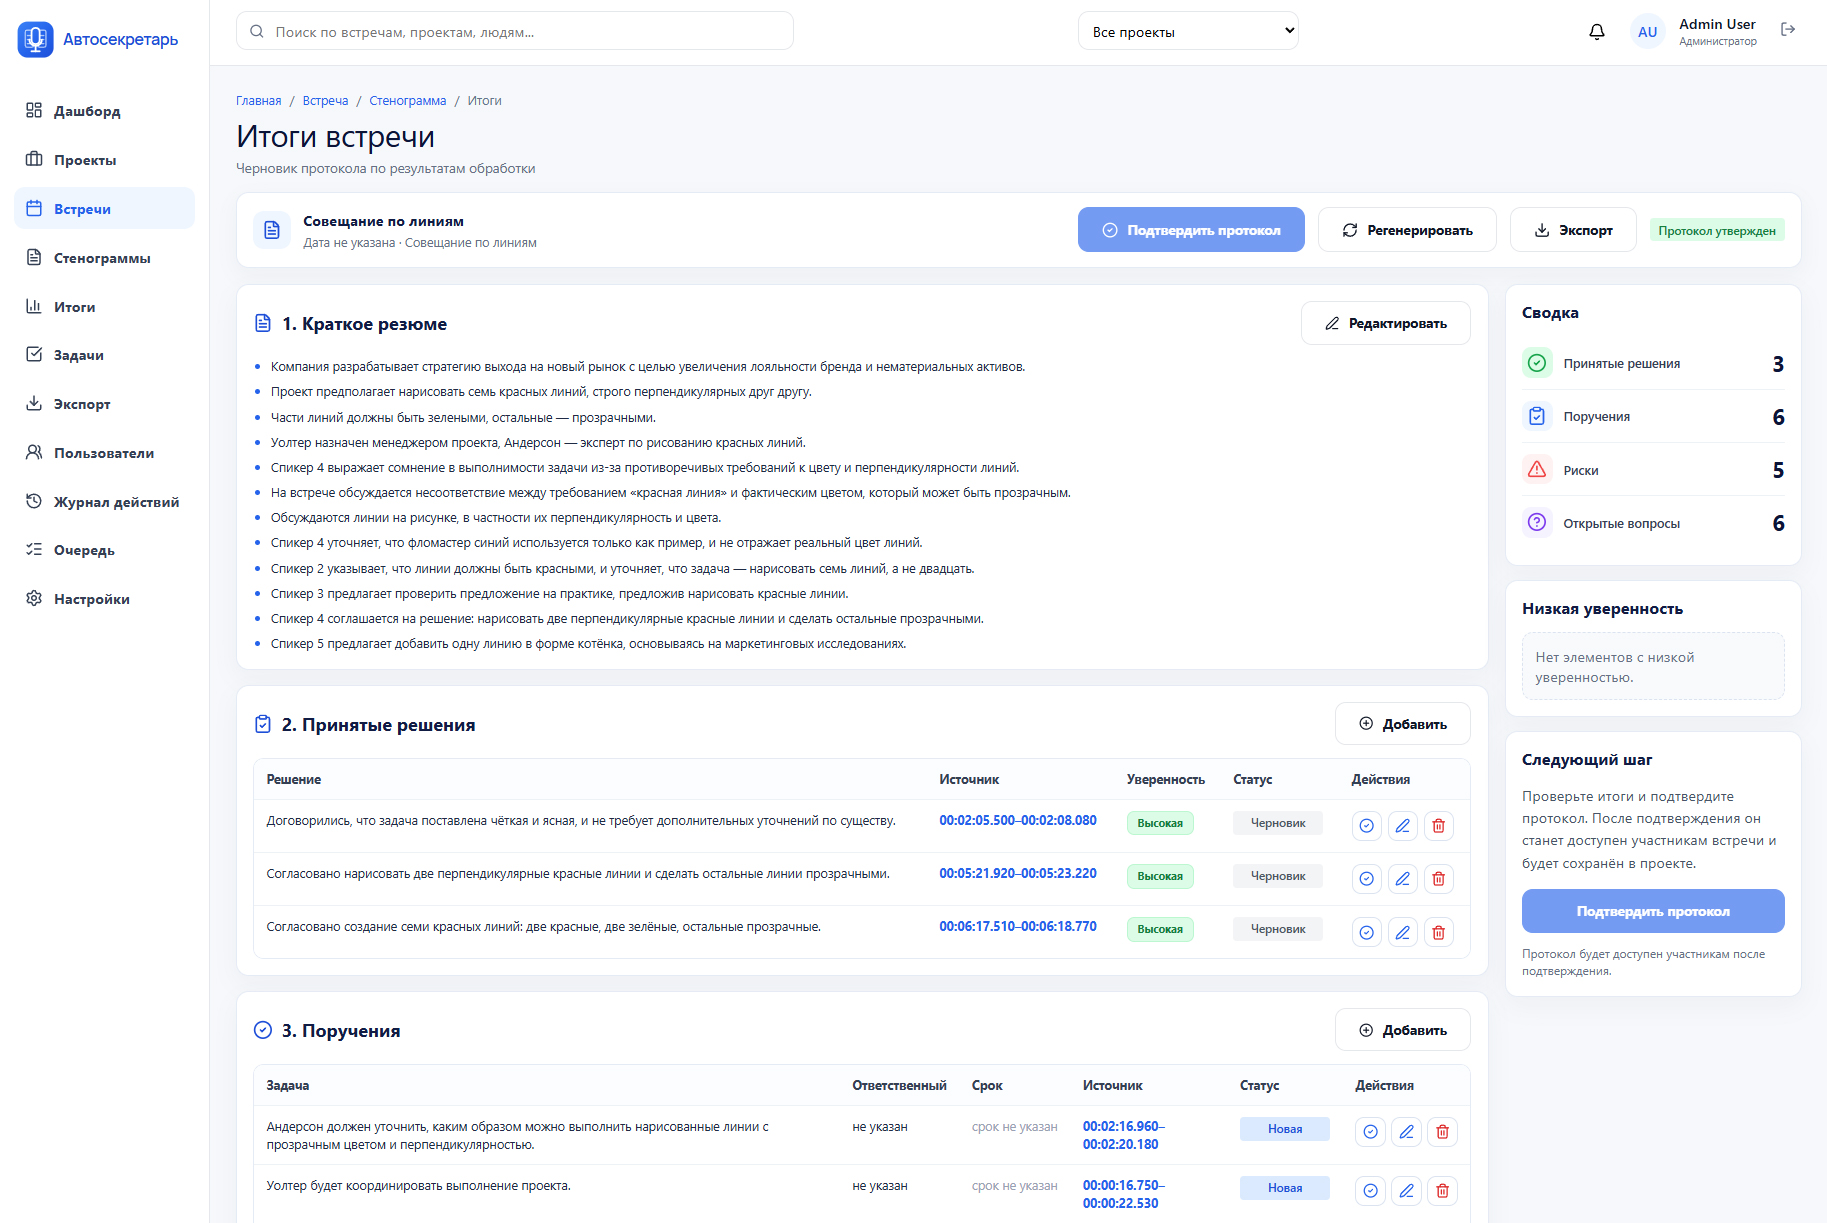Delete the Уолтер будет координировать task
The height and width of the screenshot is (1223, 1827).
(1442, 1191)
